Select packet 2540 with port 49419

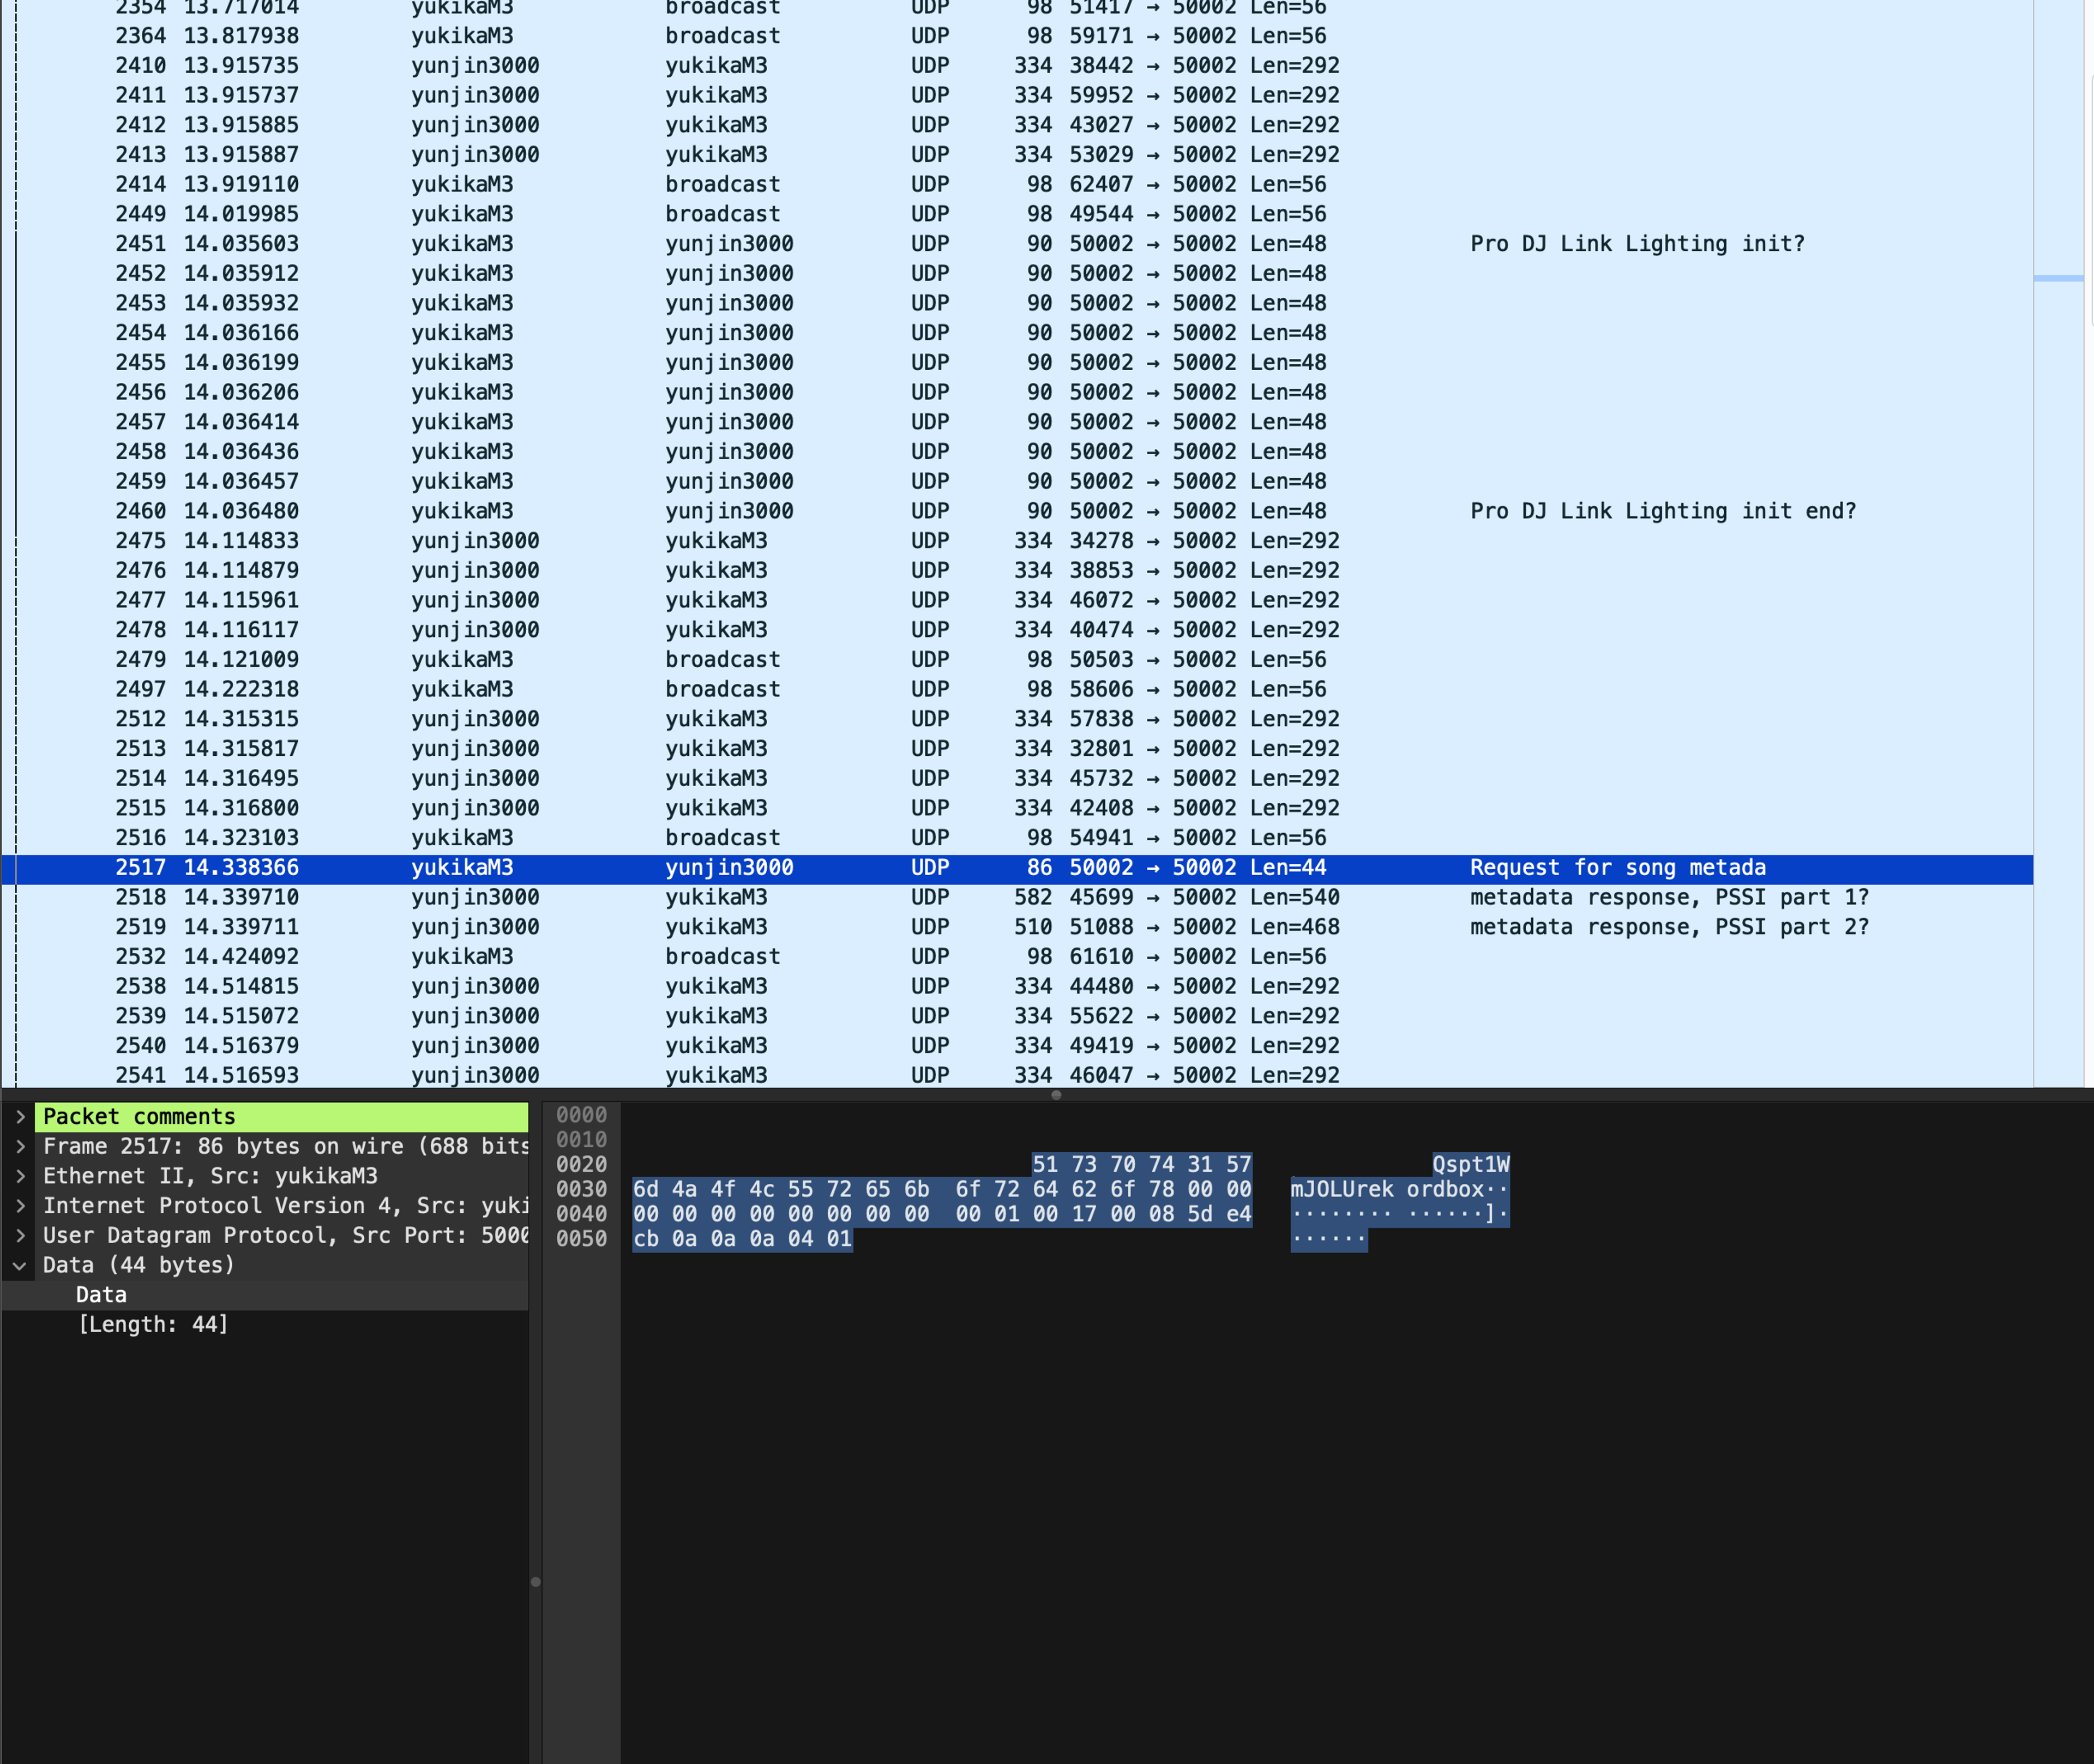[1017, 1046]
